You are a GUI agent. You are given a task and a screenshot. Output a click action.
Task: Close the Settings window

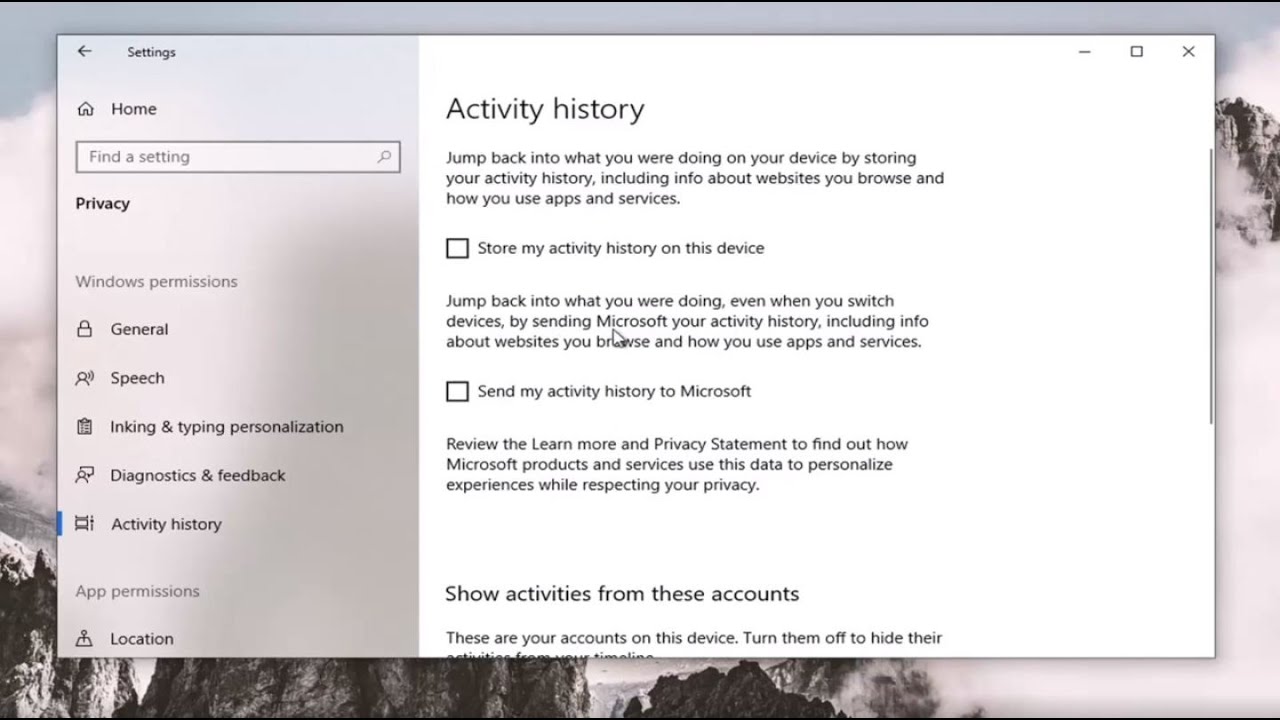[x=1188, y=52]
